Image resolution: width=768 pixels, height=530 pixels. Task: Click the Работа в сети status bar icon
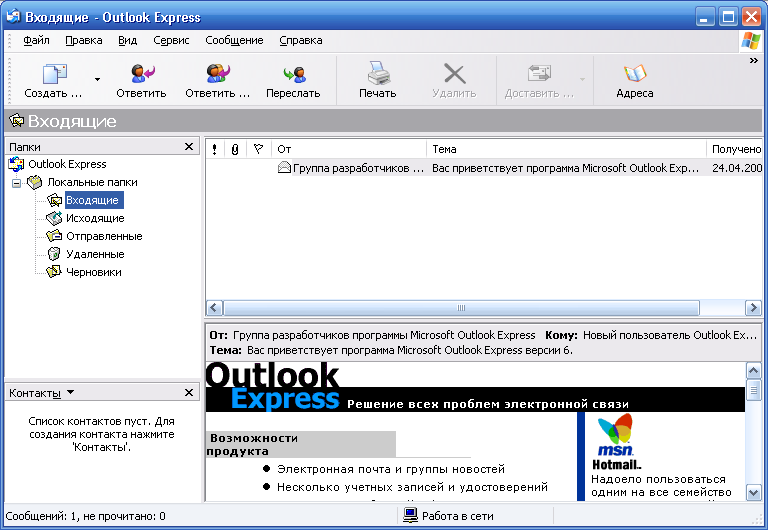(x=410, y=515)
